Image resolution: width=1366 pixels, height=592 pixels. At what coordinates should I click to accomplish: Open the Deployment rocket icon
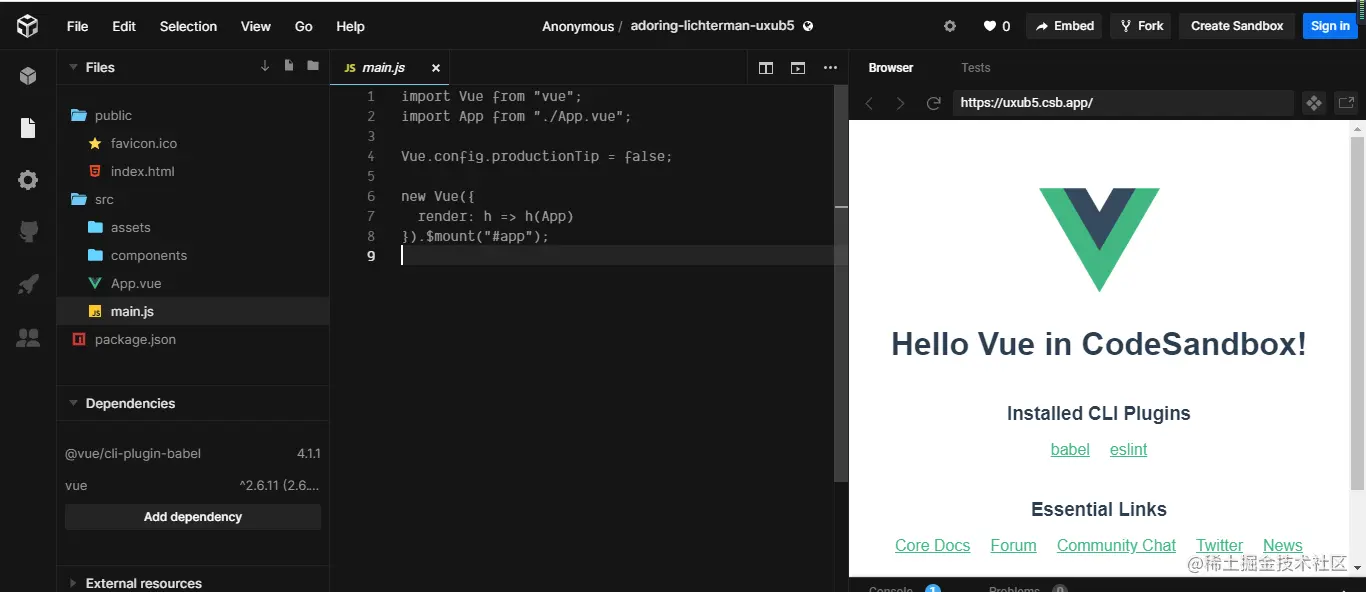[x=28, y=285]
